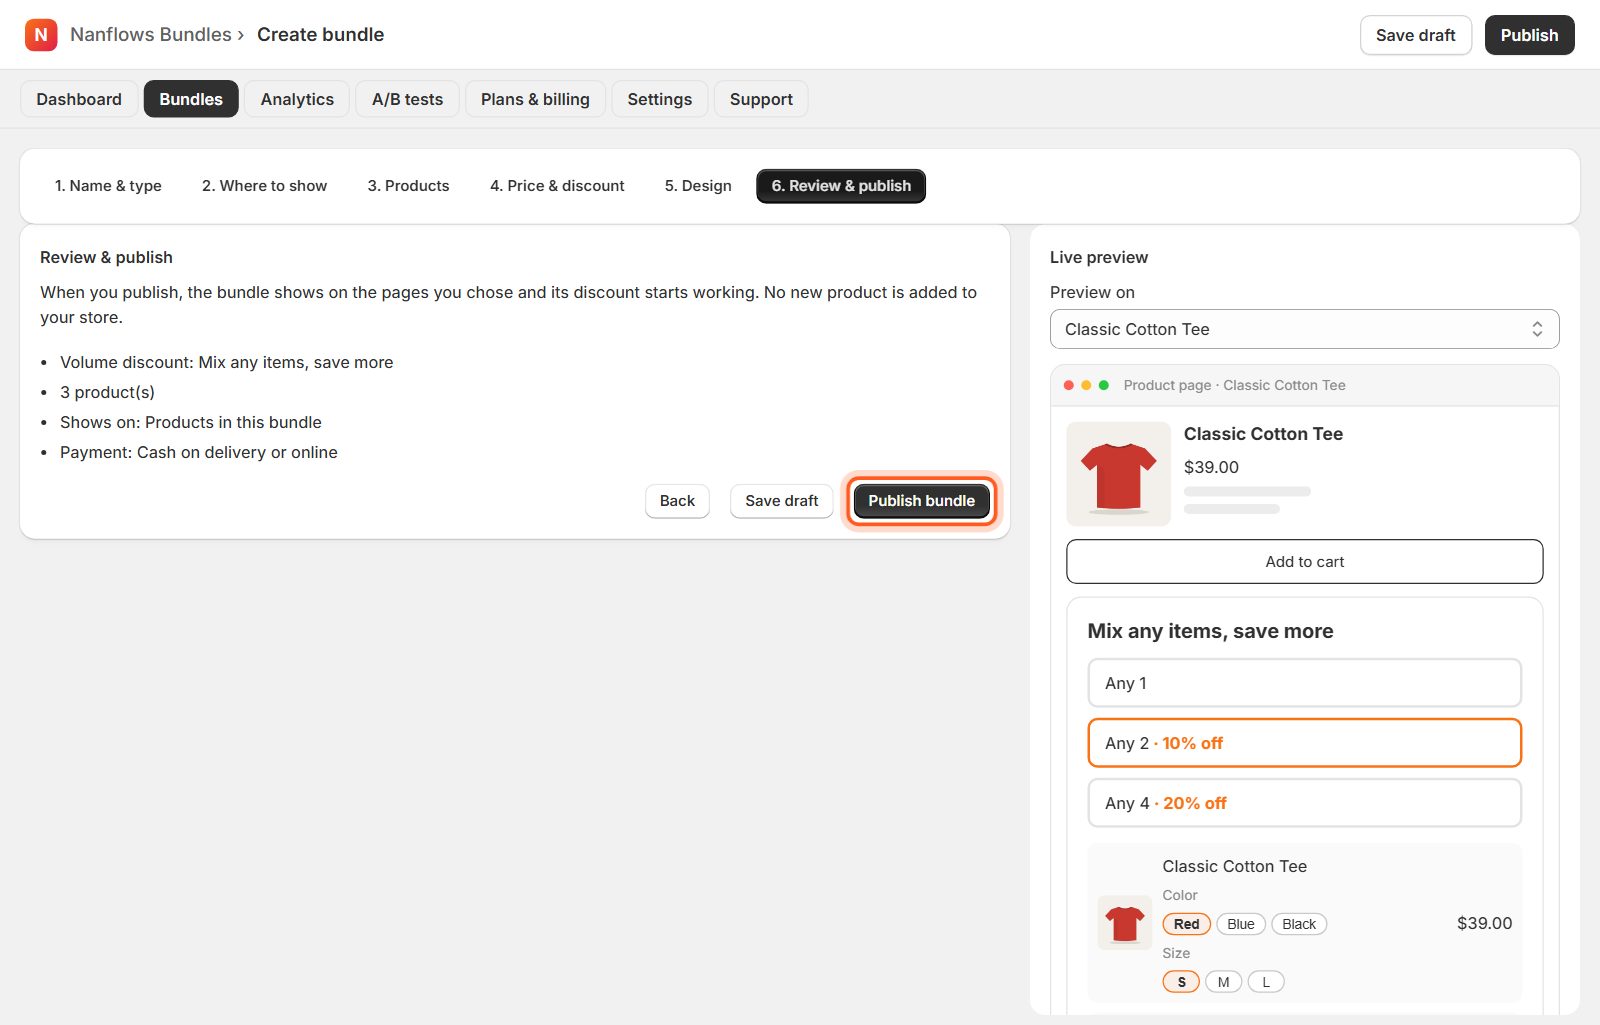
Task: Click the Publish bundle button
Action: [921, 501]
